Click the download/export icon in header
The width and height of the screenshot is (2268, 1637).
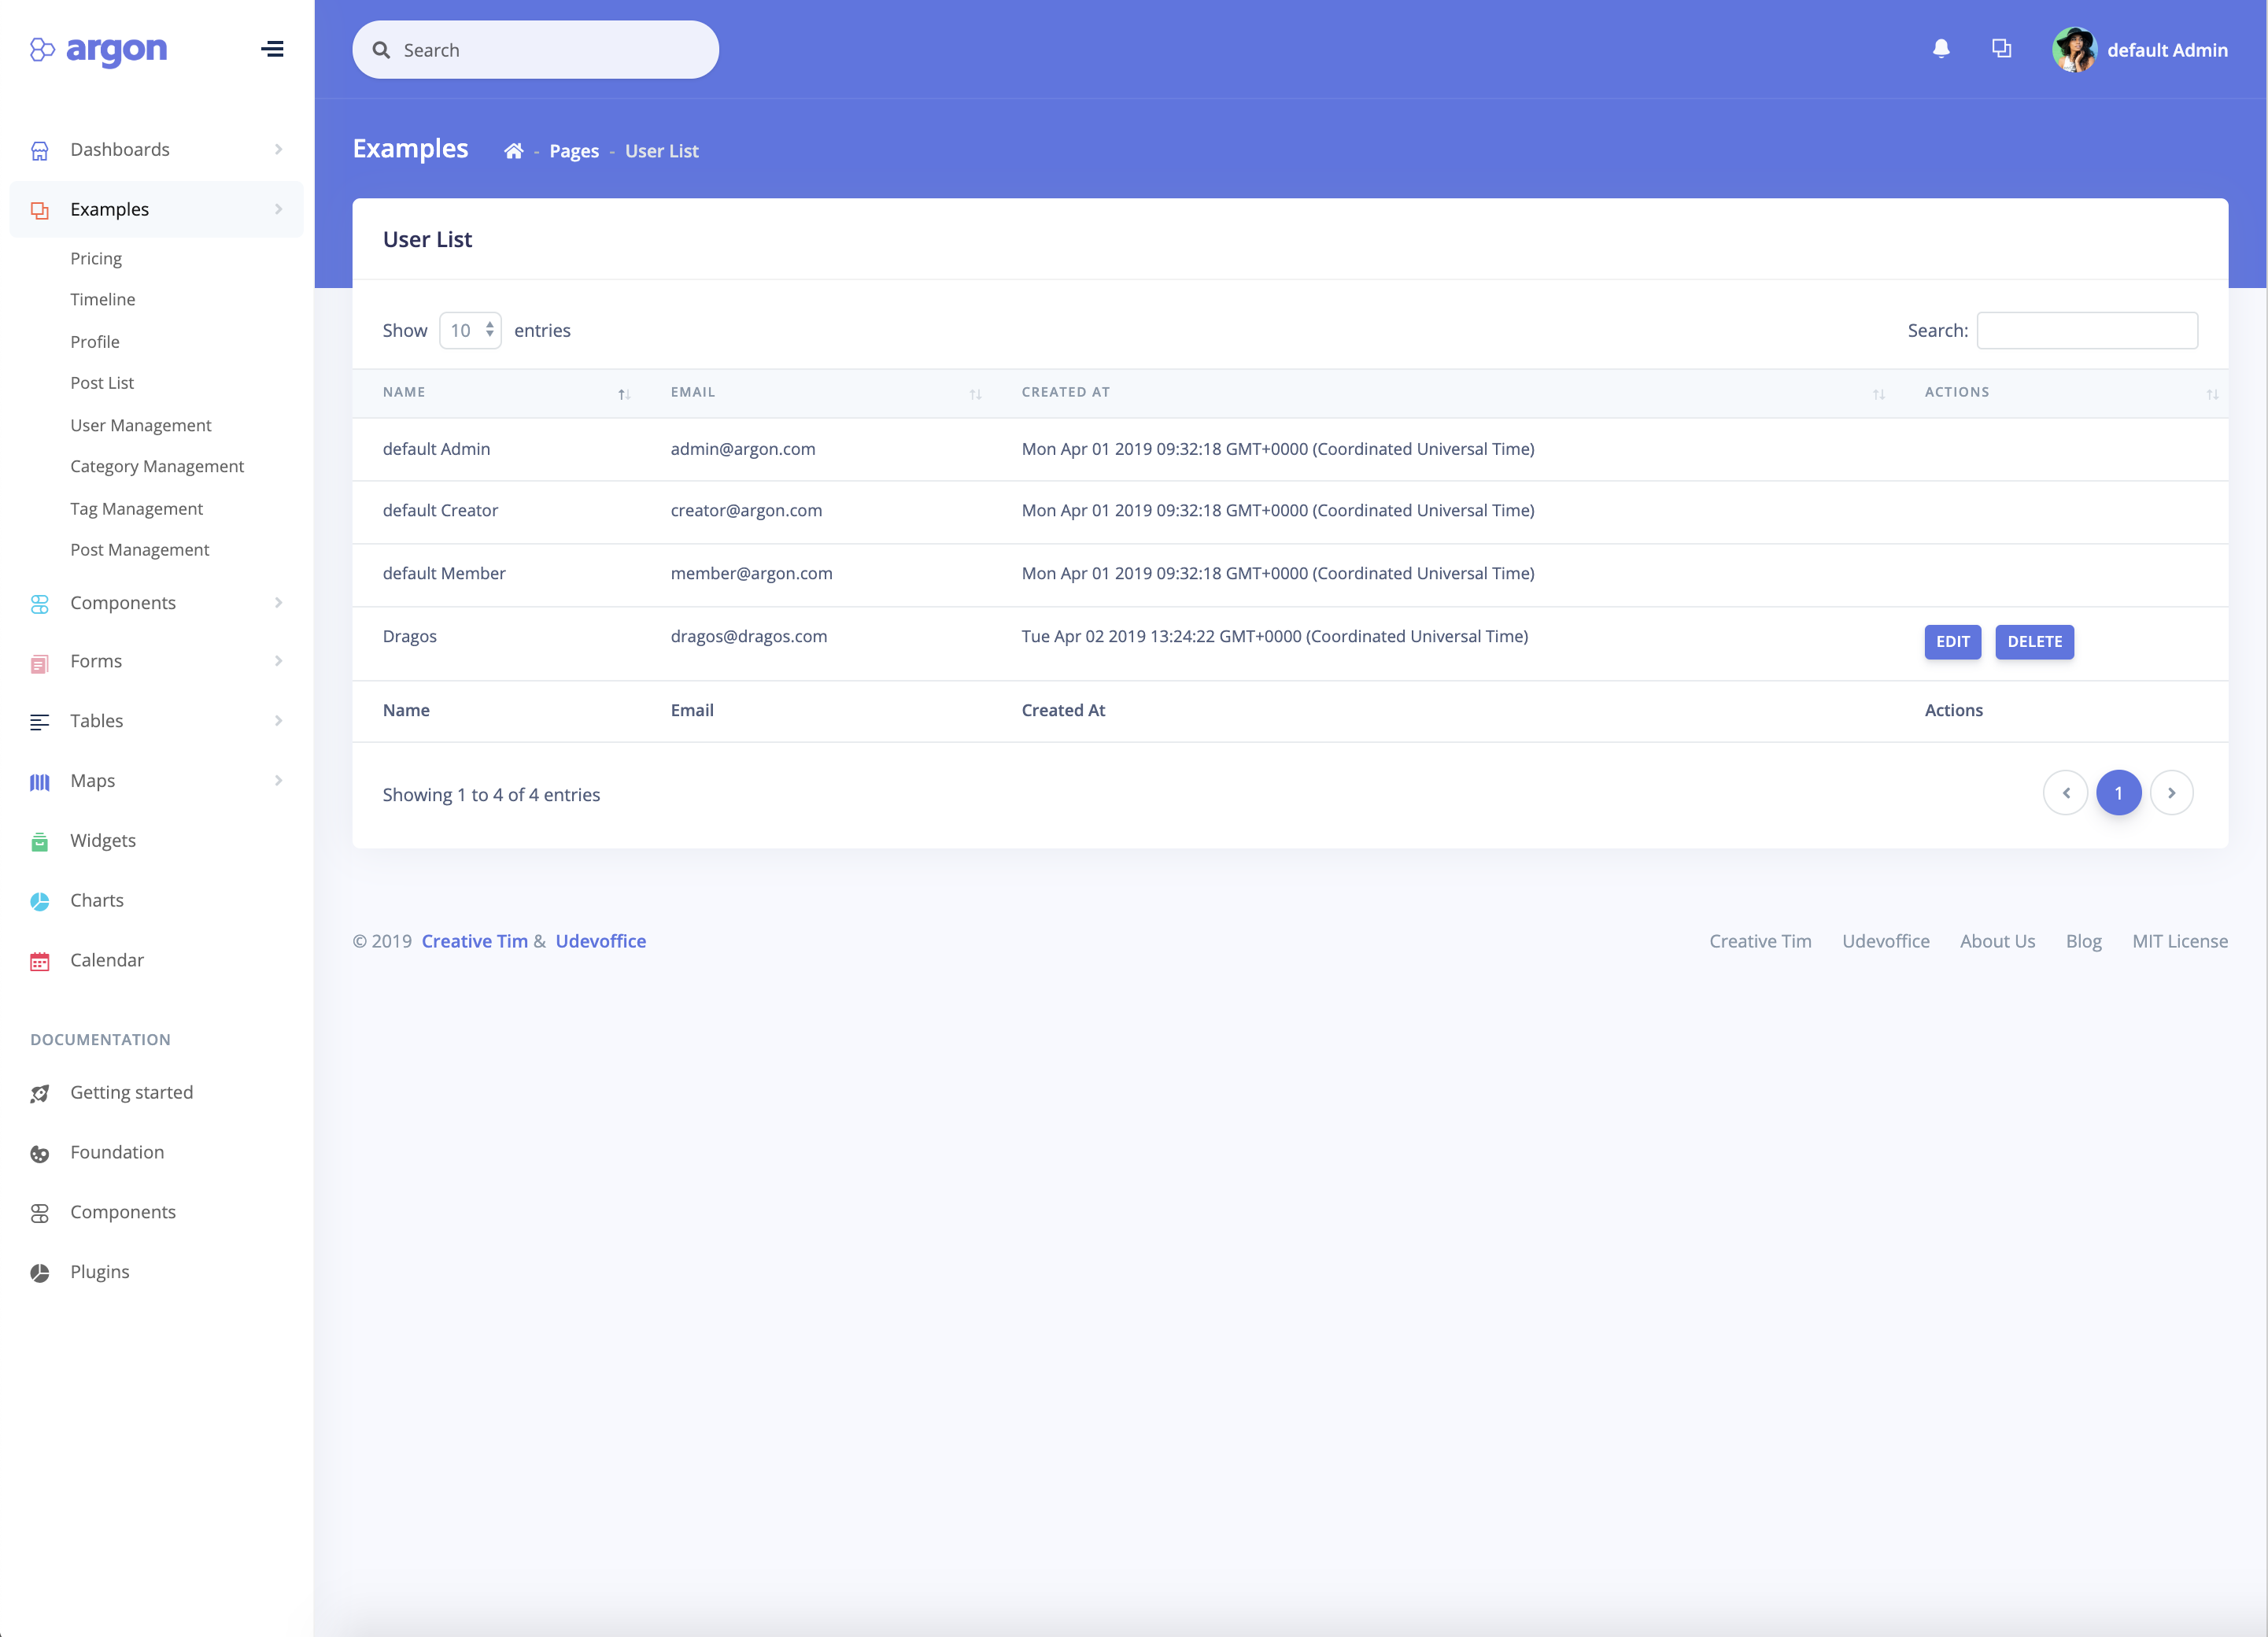click(2000, 47)
